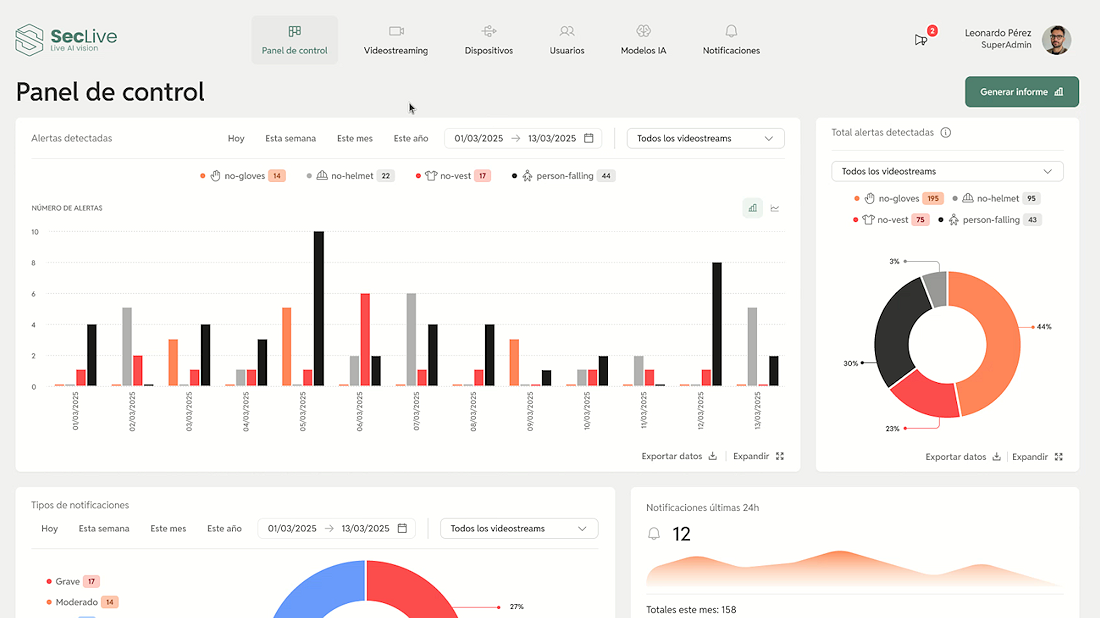Expand the total alerts donut chart
The image size is (1100, 618).
coord(1038,457)
